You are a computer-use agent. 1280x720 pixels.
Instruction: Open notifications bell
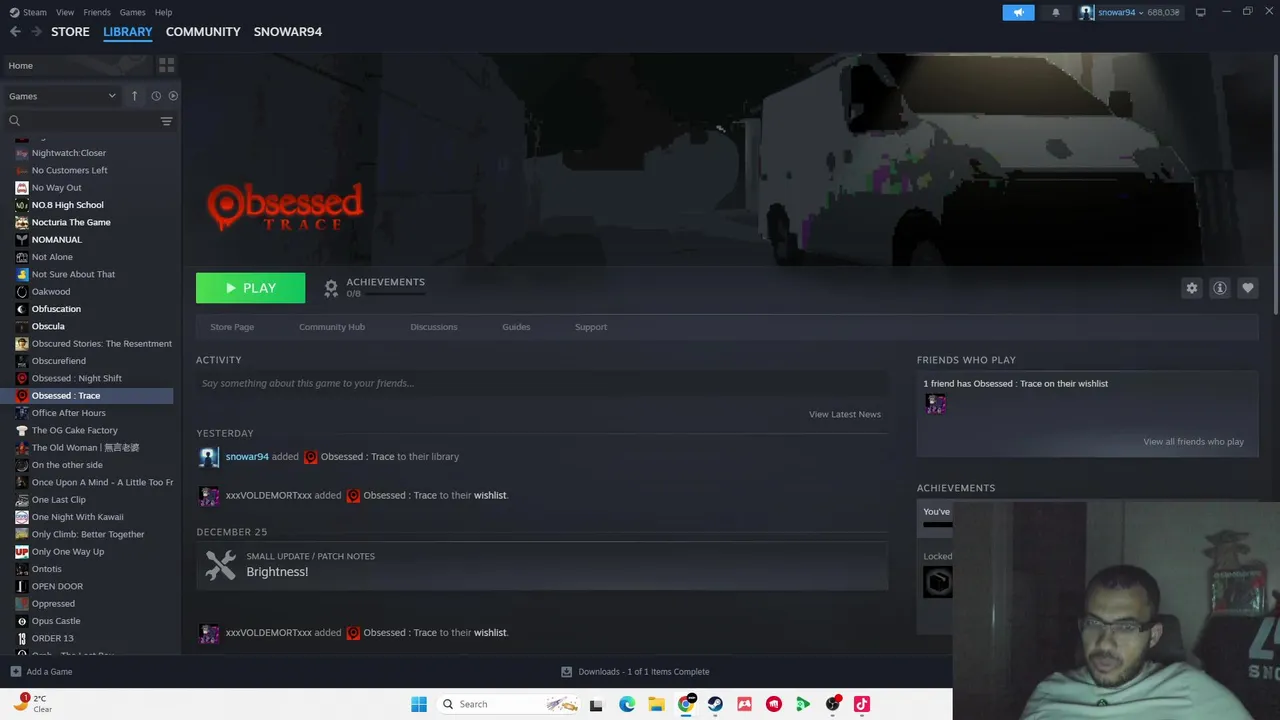pyautogui.click(x=1056, y=12)
